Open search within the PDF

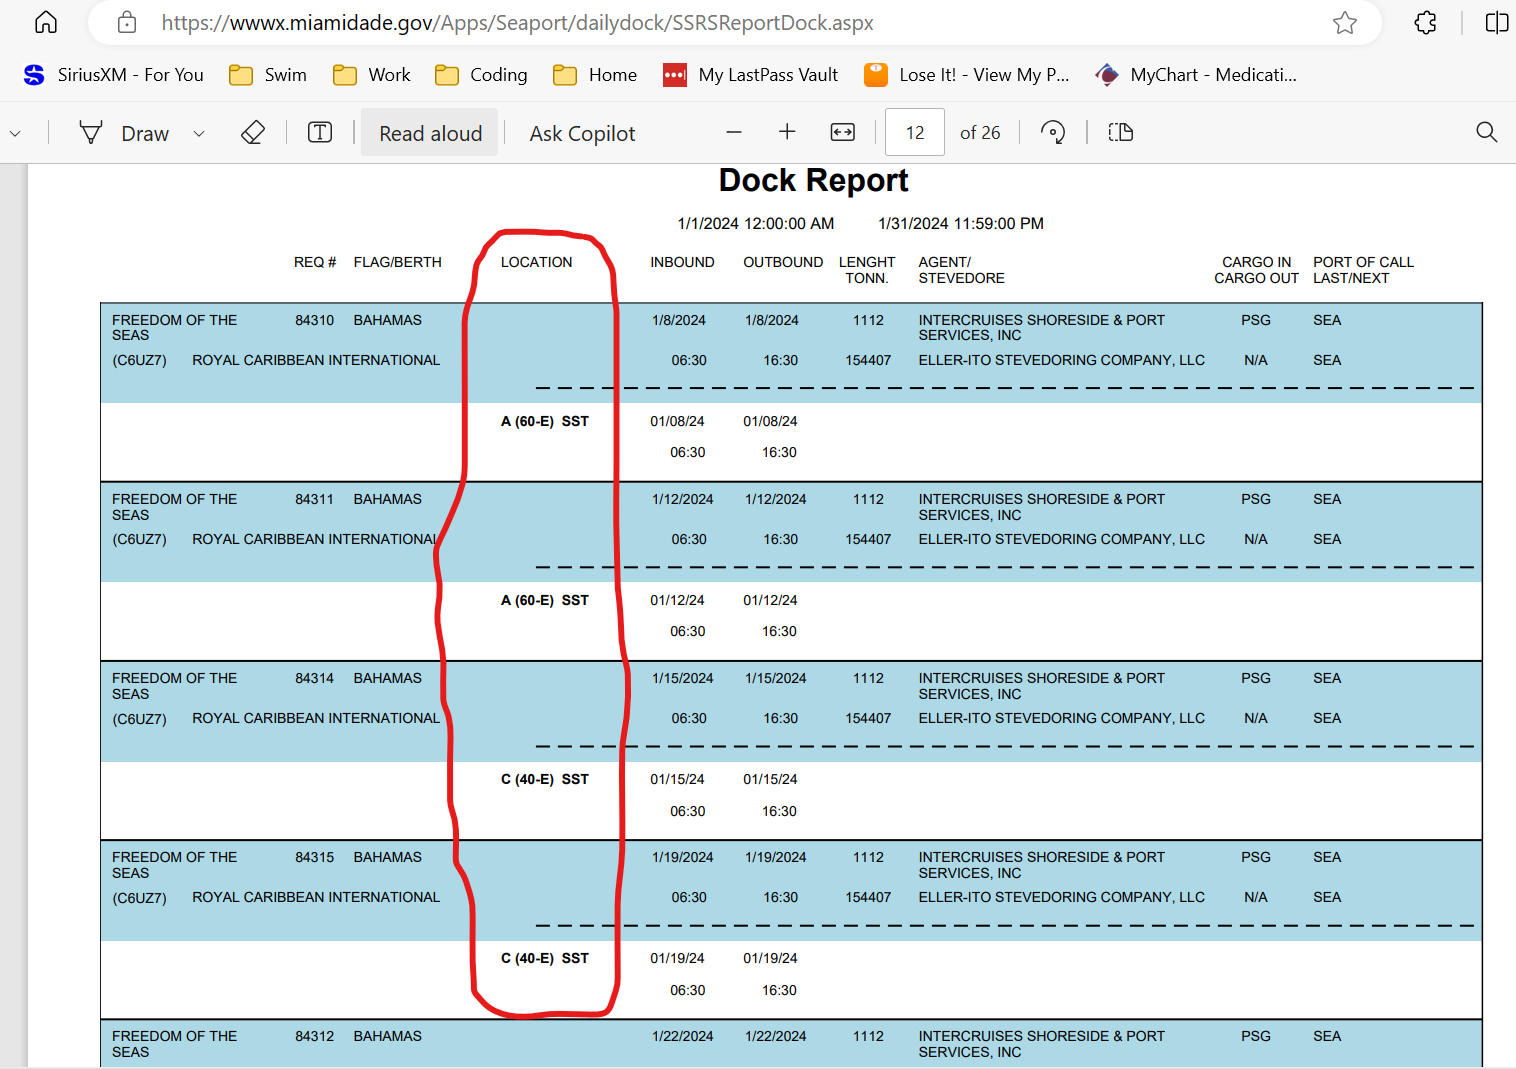point(1486,132)
